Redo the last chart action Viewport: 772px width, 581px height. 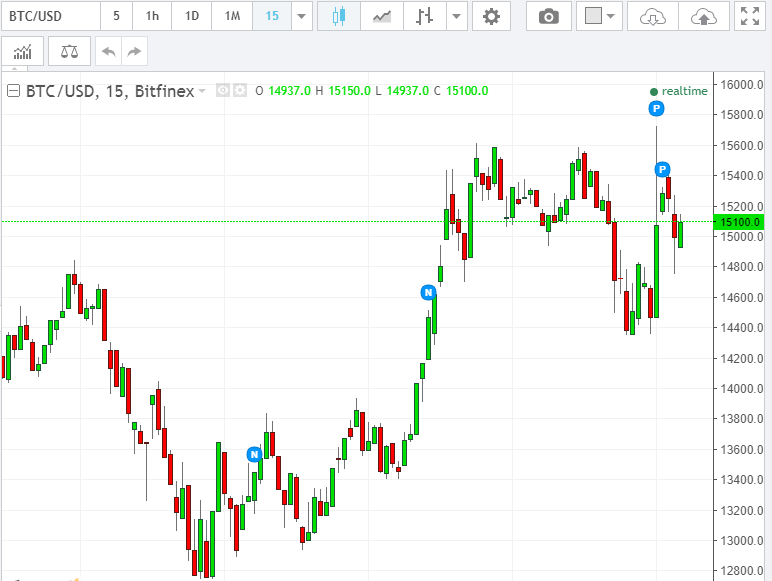[x=134, y=51]
